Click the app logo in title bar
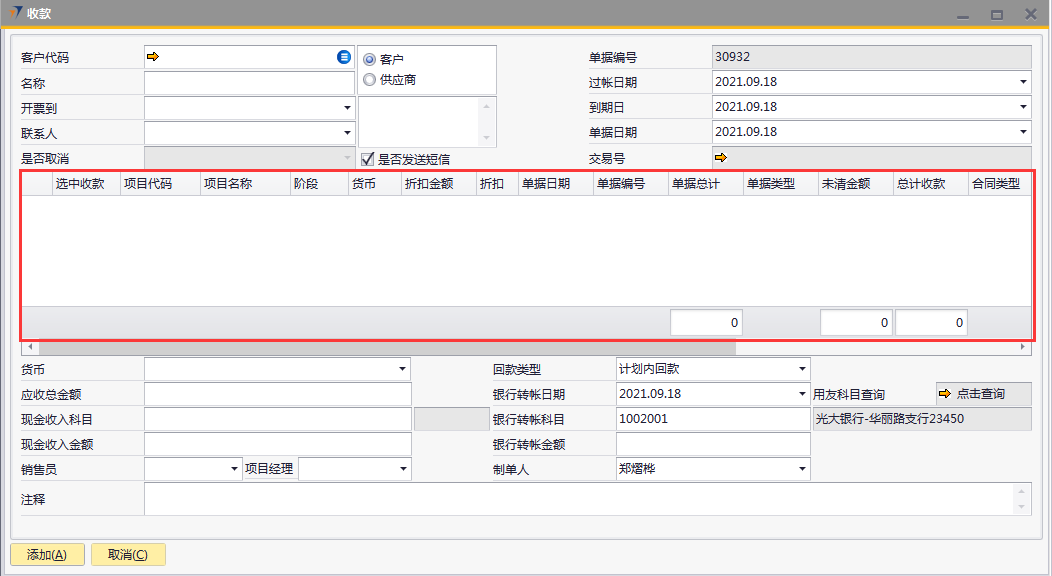The image size is (1052, 576). click(x=16, y=13)
